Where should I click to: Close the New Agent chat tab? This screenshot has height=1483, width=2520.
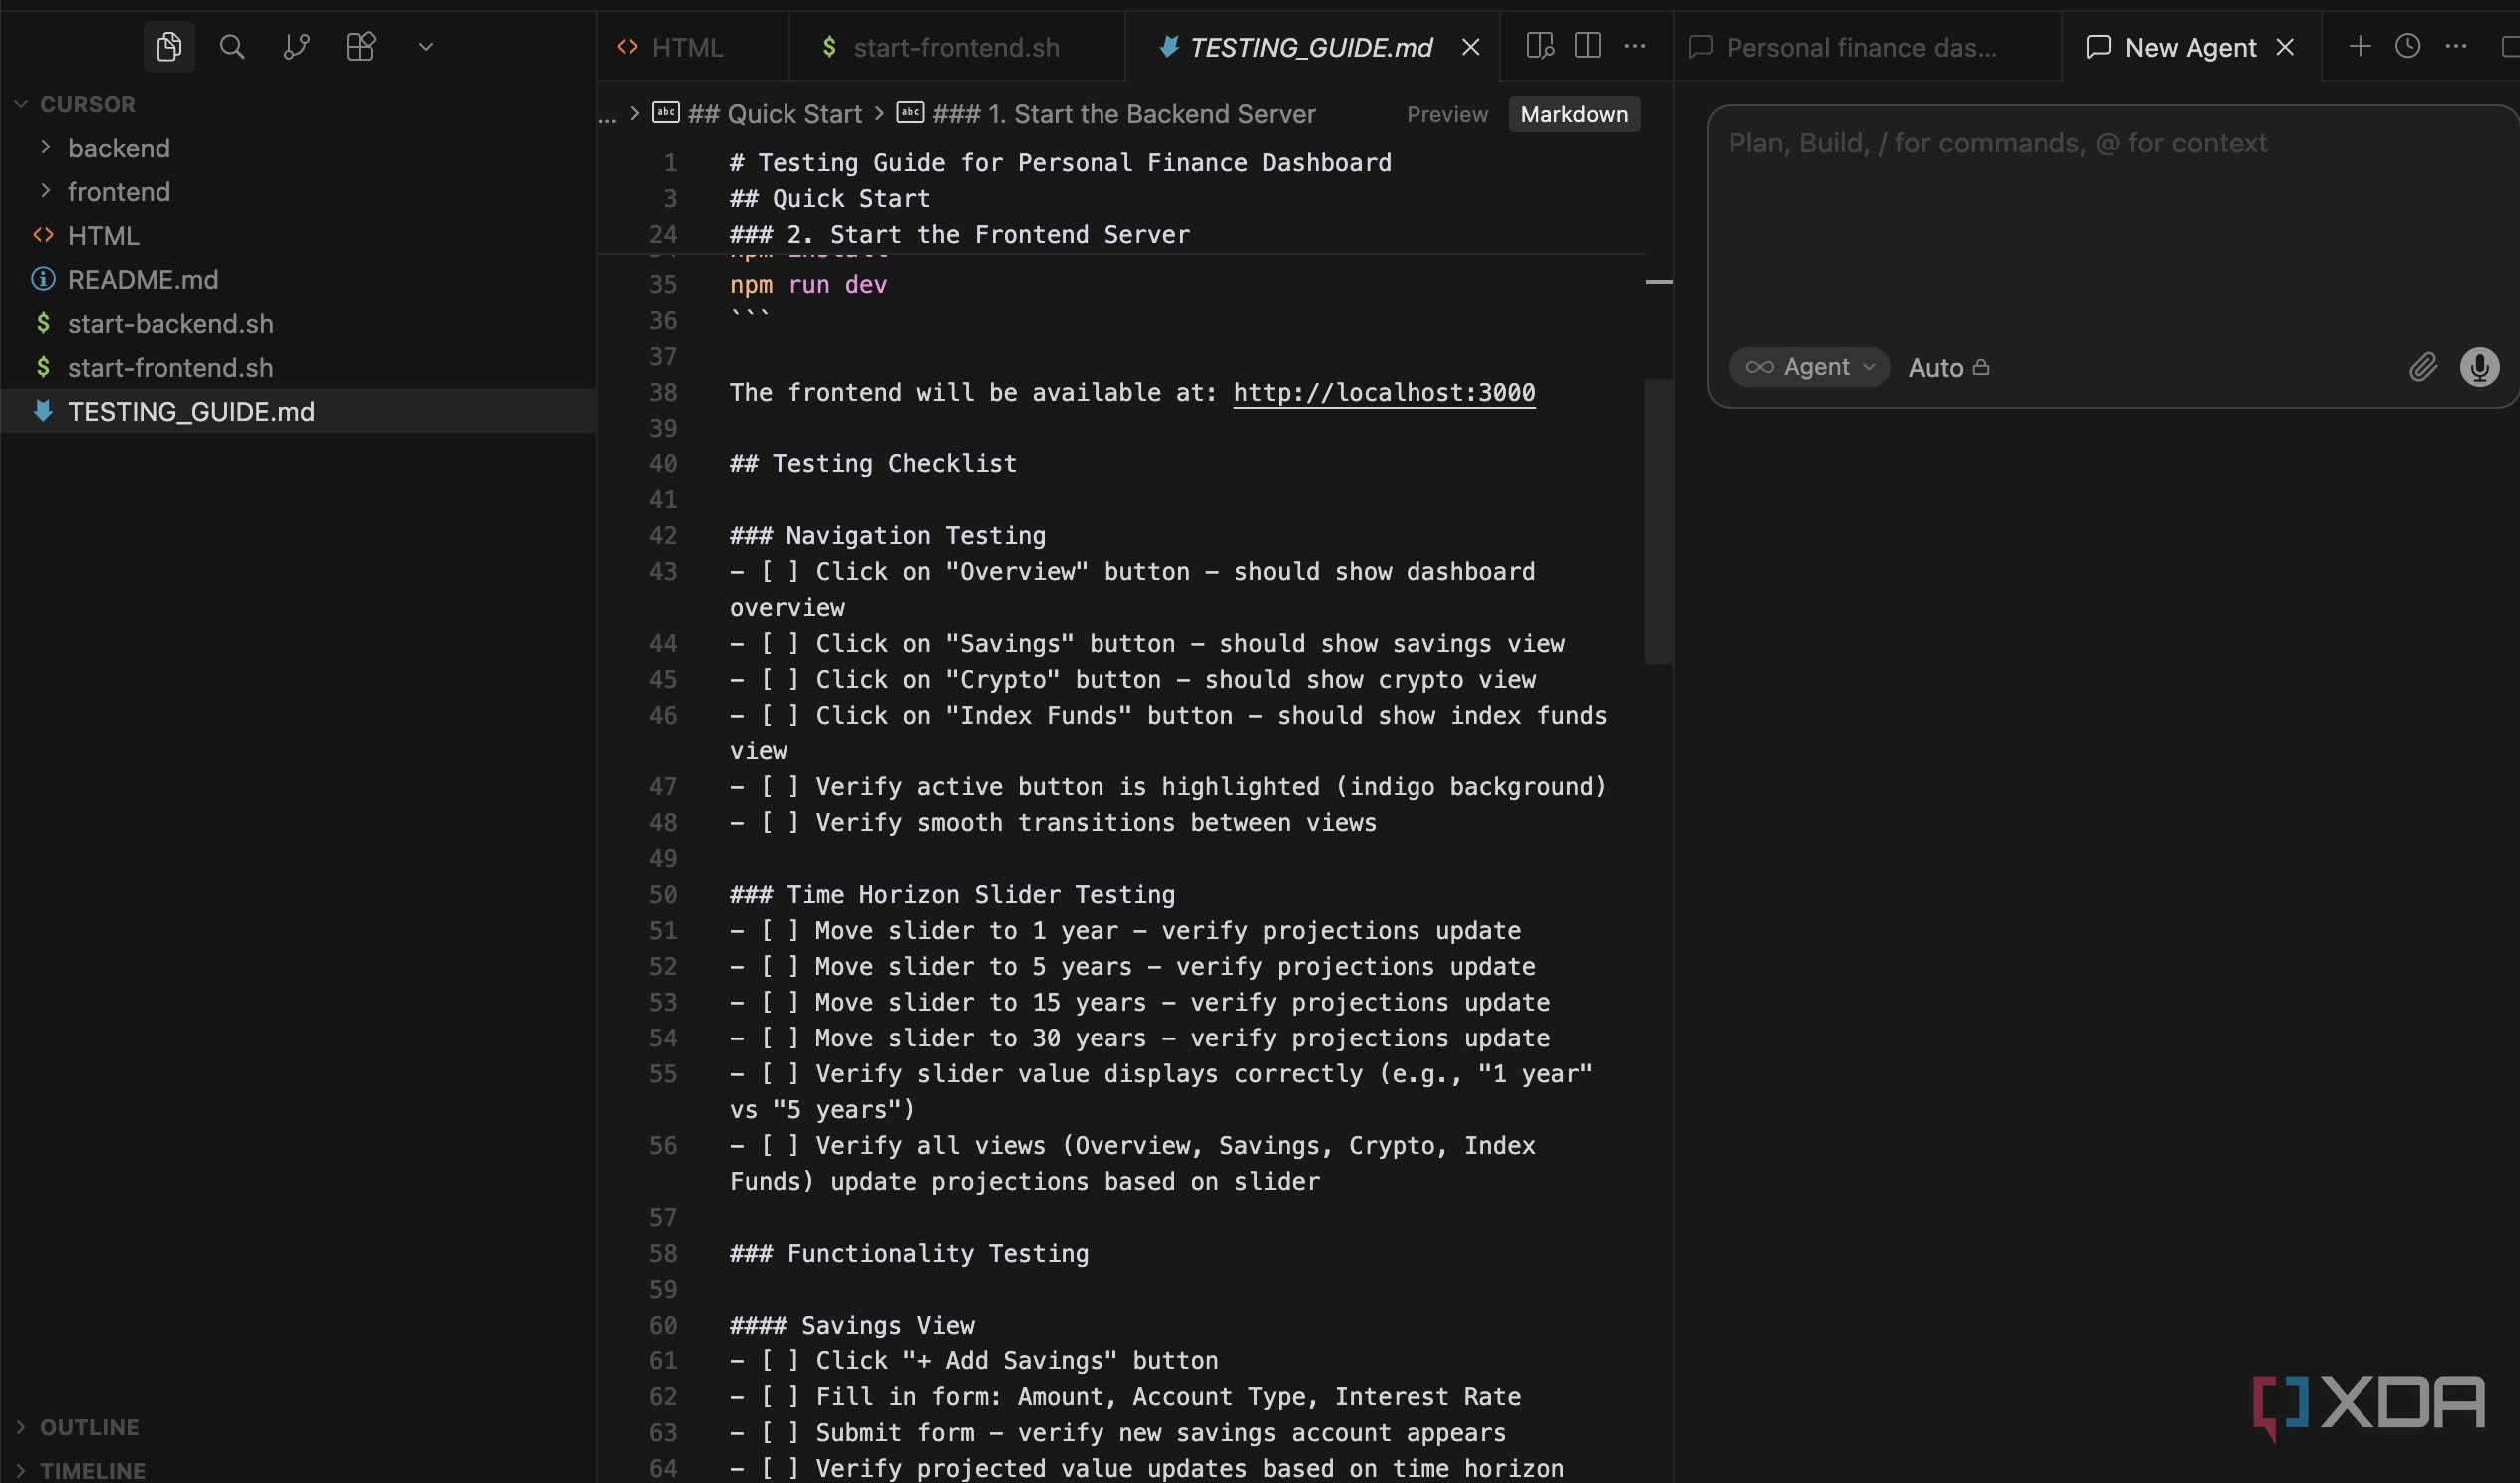[2285, 47]
